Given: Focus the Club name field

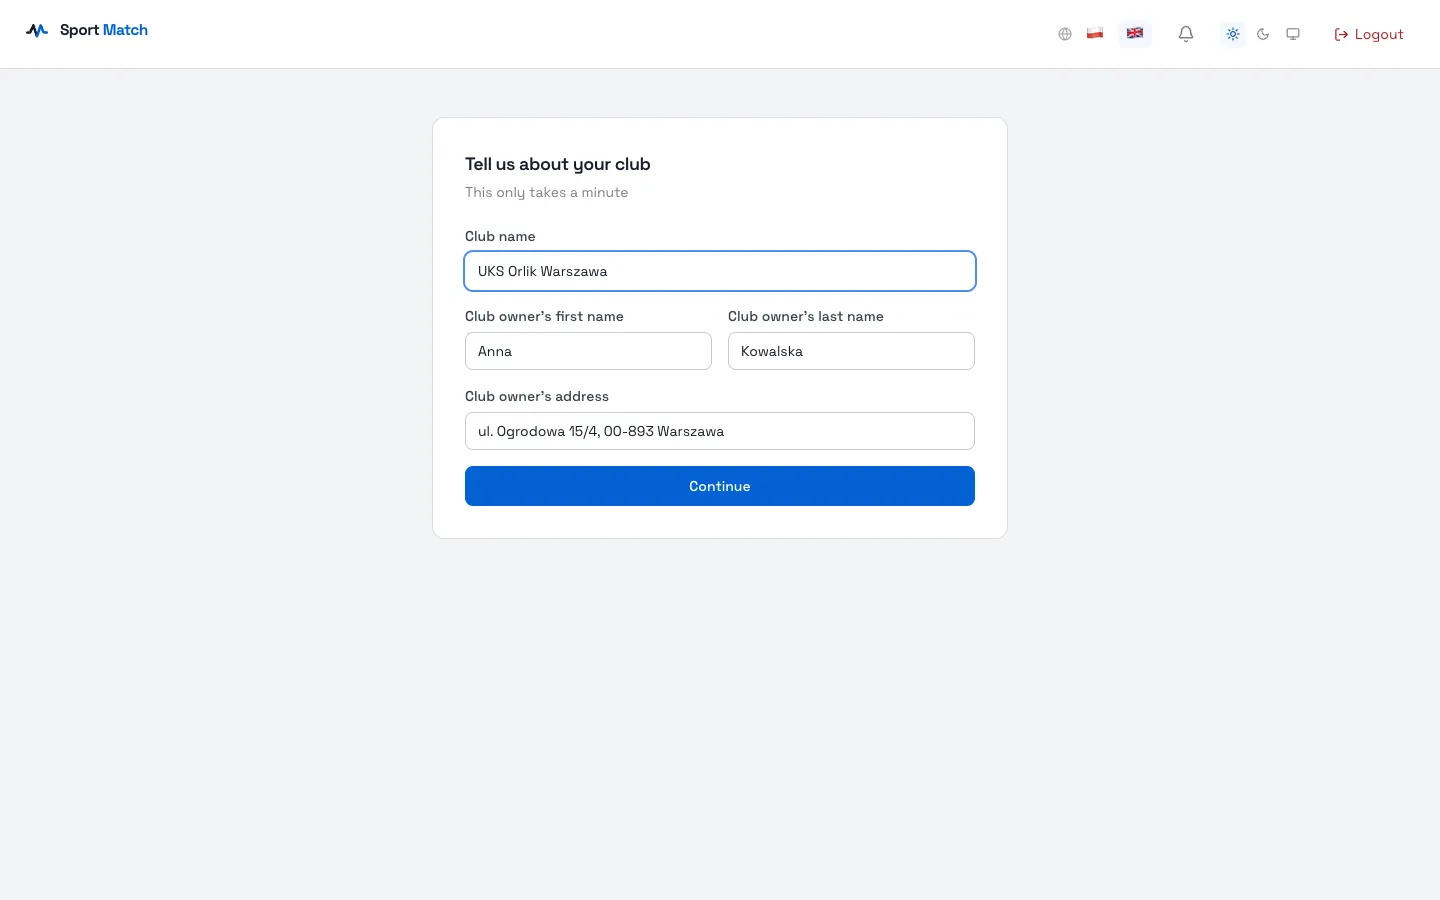Looking at the screenshot, I should point(720,271).
